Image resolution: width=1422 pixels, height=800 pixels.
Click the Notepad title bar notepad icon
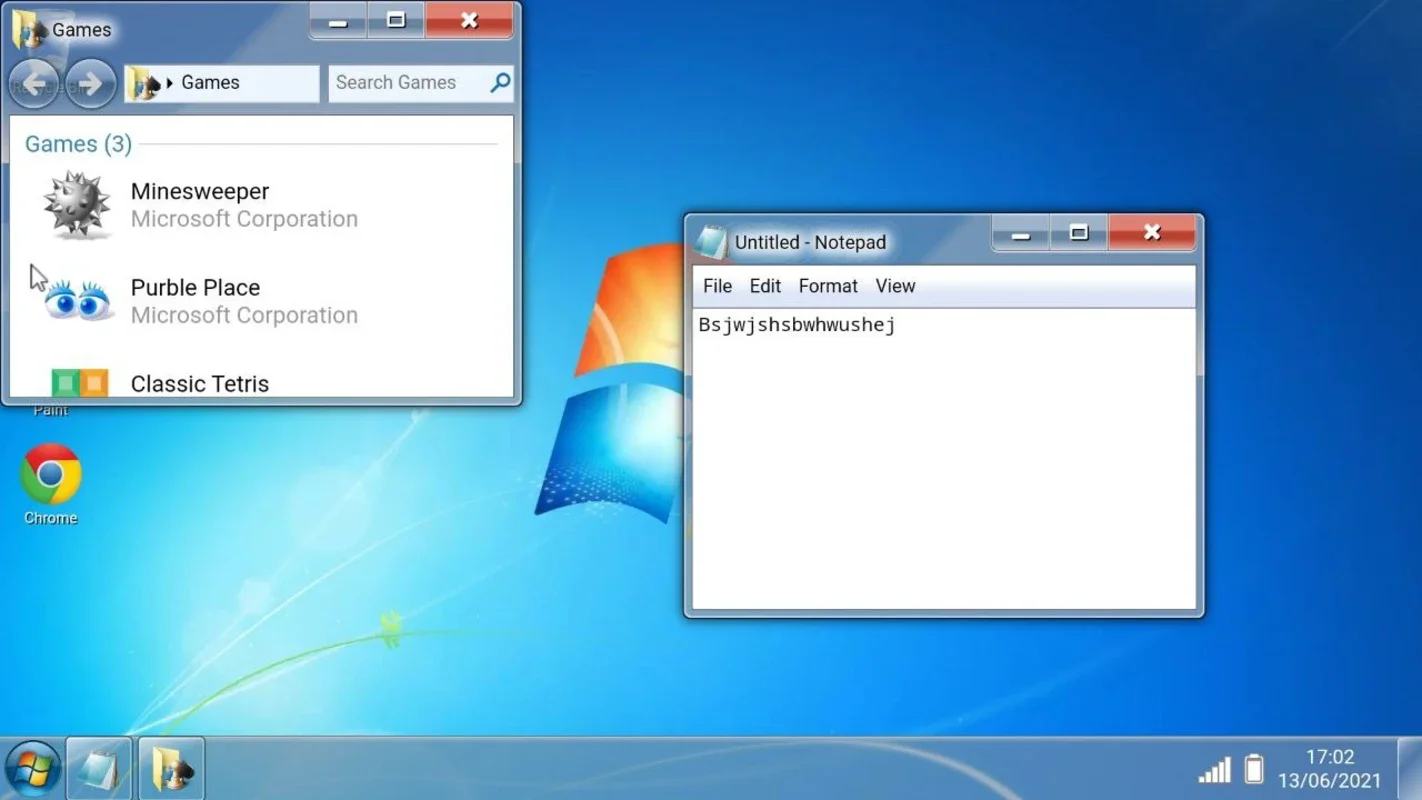[x=711, y=243]
